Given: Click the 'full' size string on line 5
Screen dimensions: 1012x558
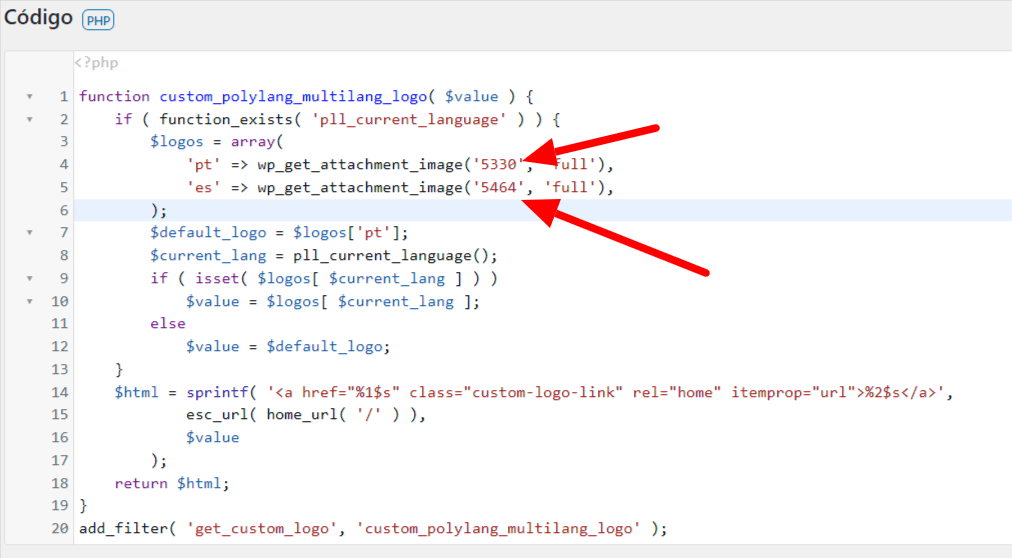Looking at the screenshot, I should point(570,188).
